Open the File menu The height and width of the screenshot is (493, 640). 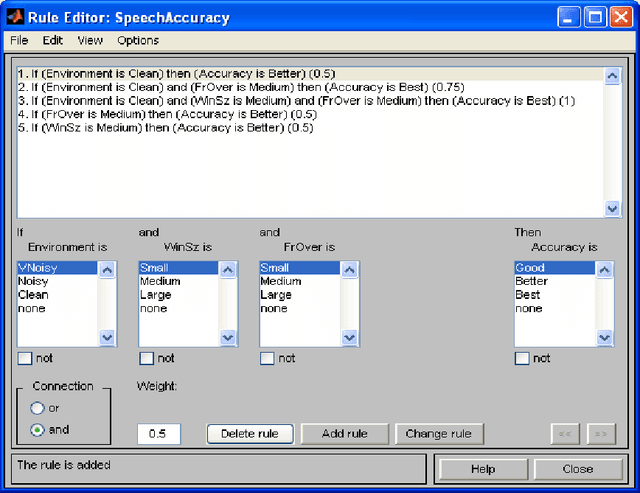(19, 41)
